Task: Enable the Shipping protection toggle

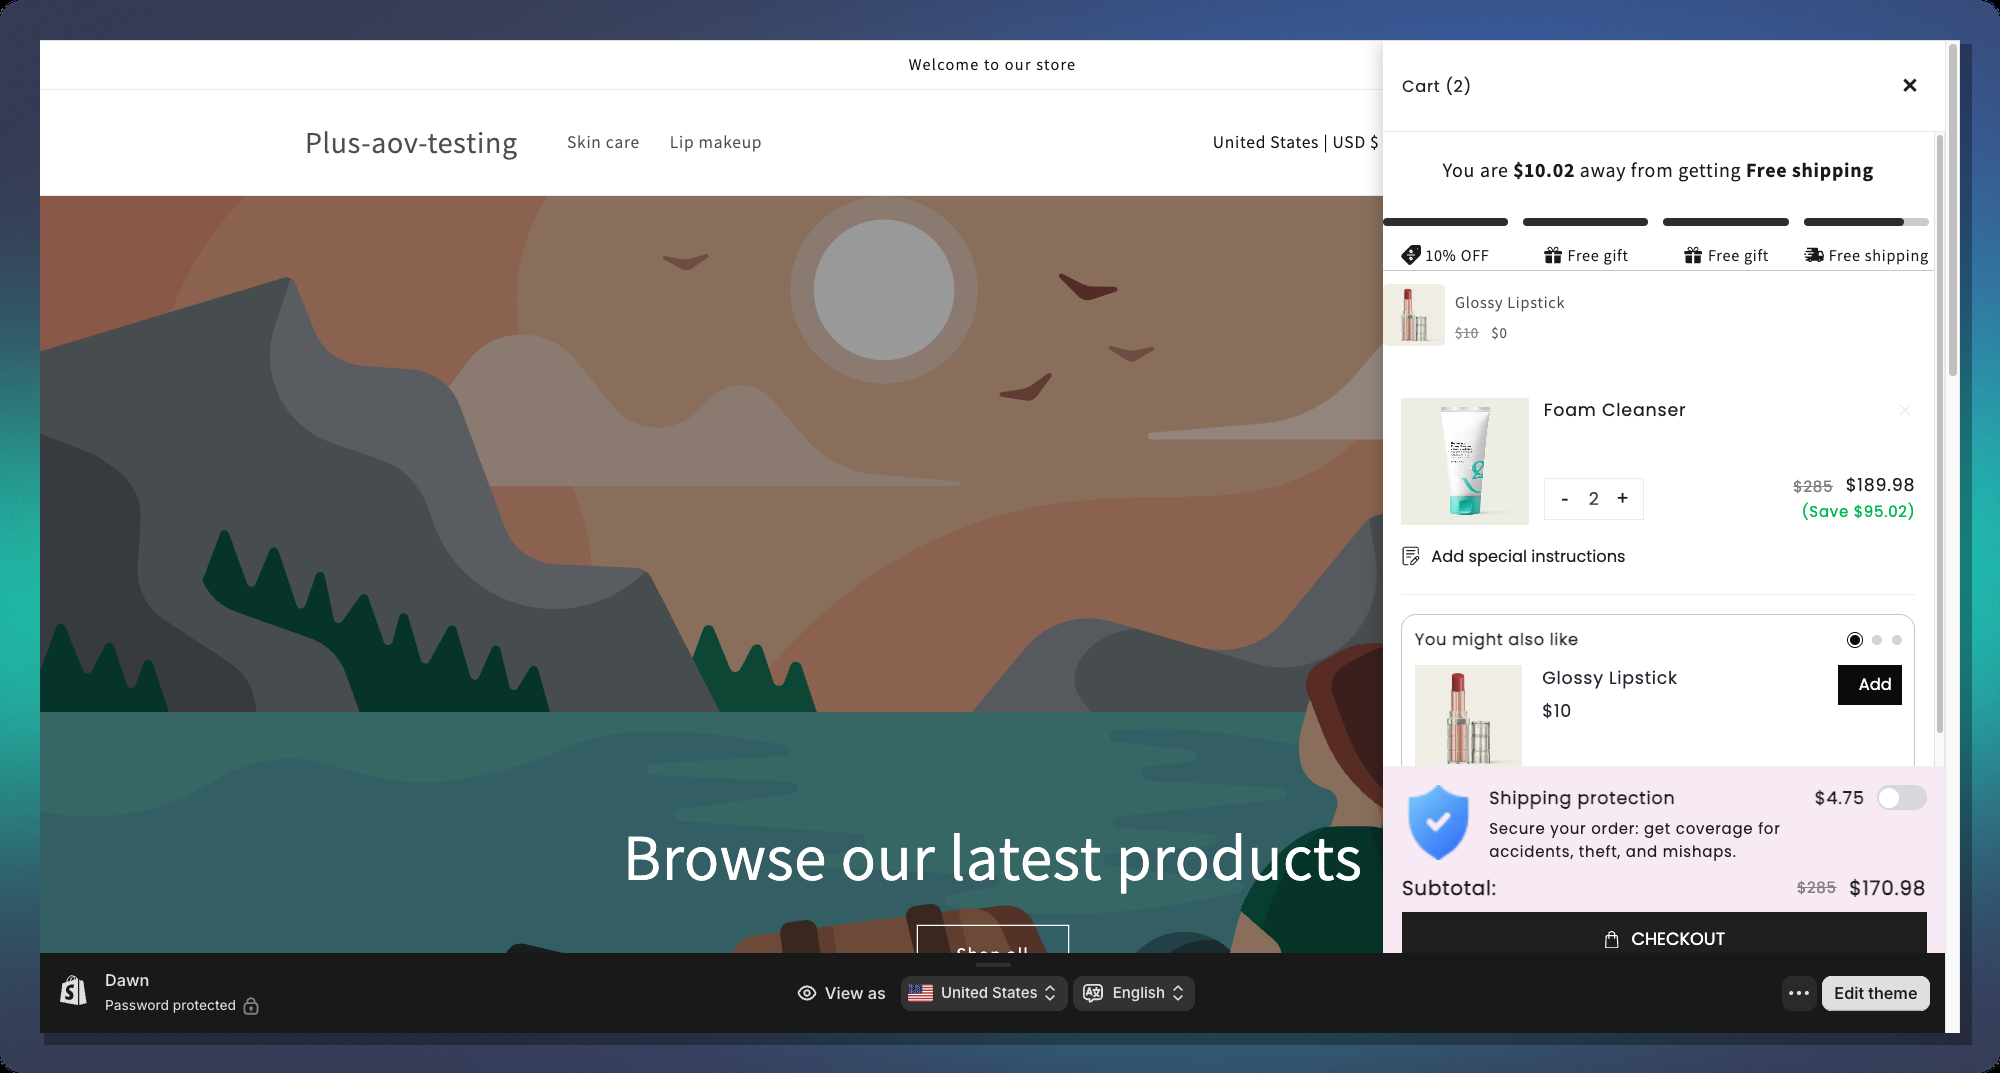Action: click(x=1900, y=798)
